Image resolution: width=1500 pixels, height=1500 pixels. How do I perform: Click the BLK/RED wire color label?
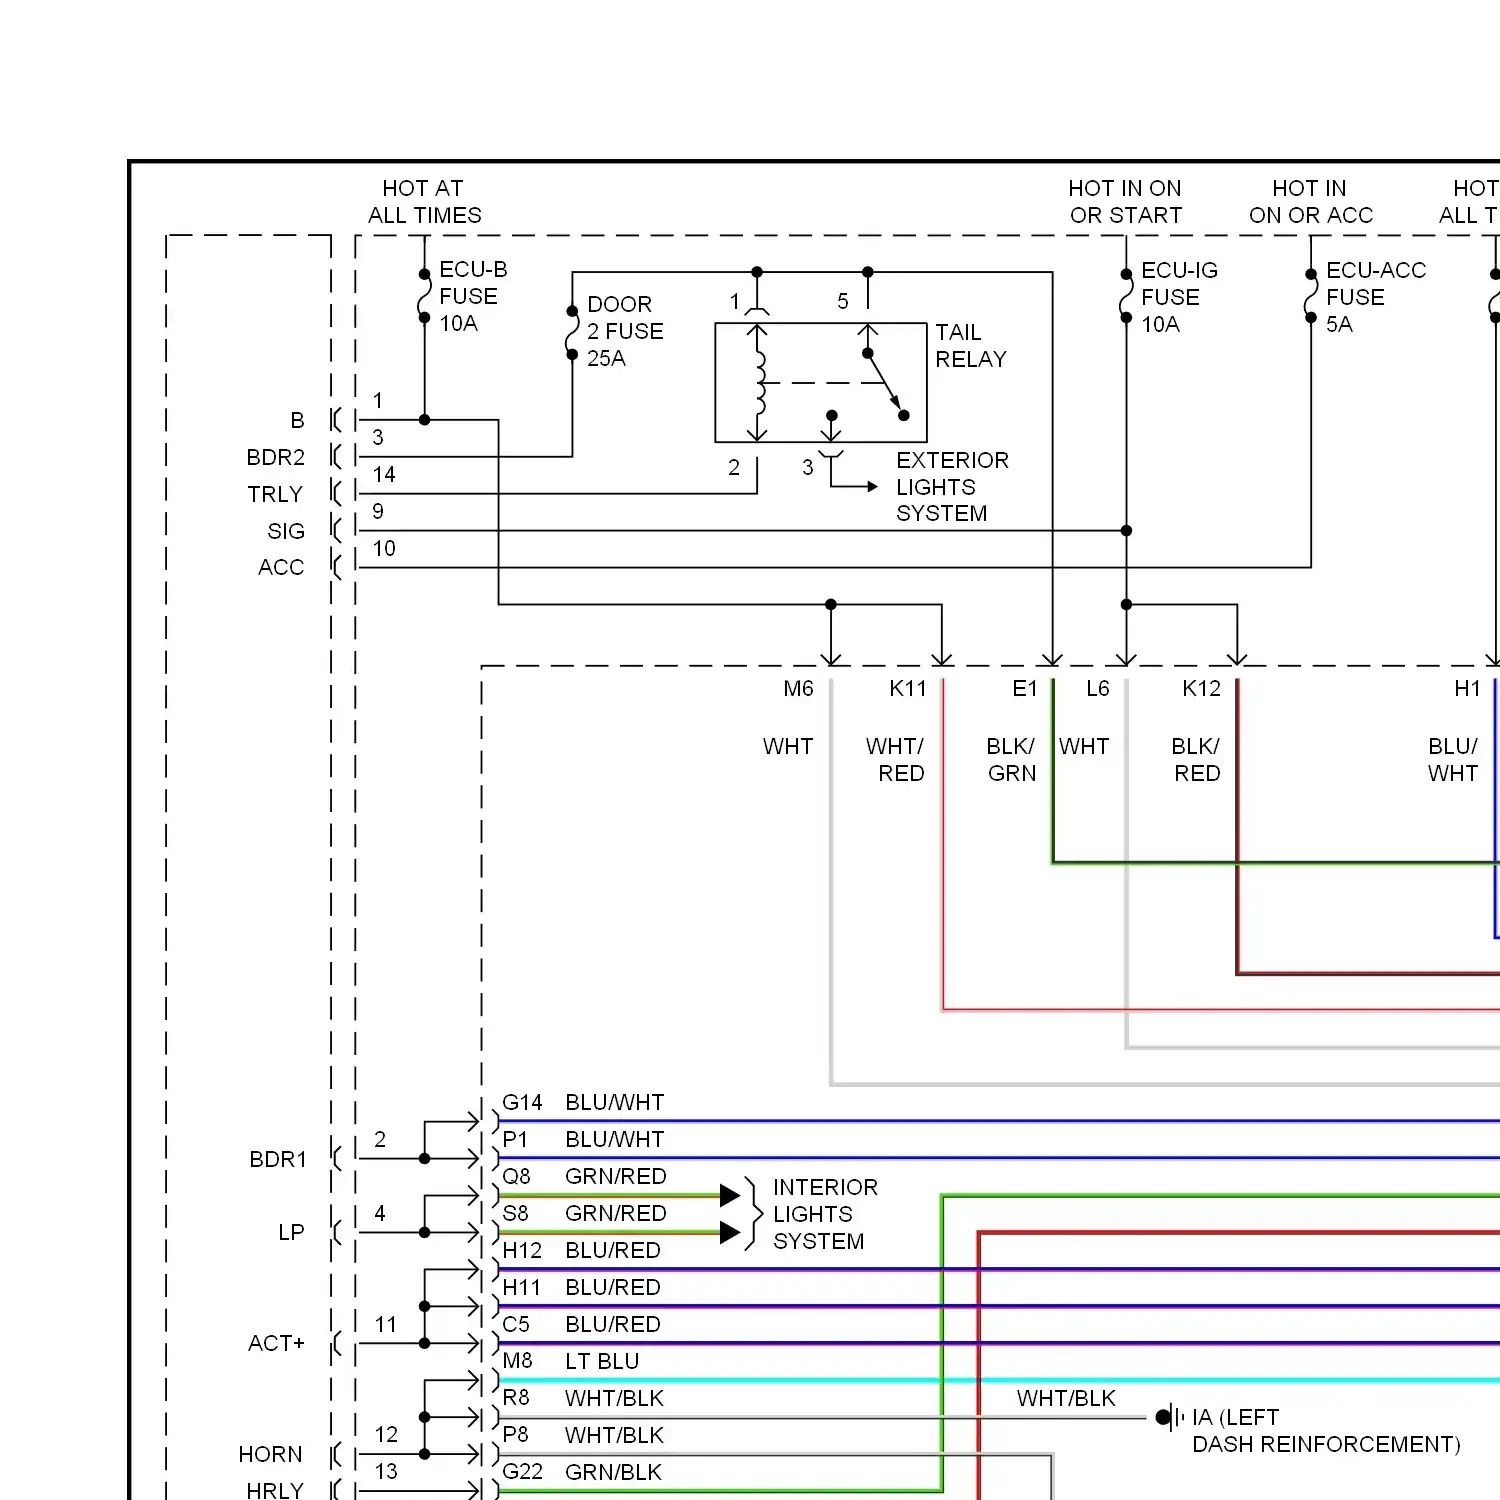click(x=1195, y=760)
